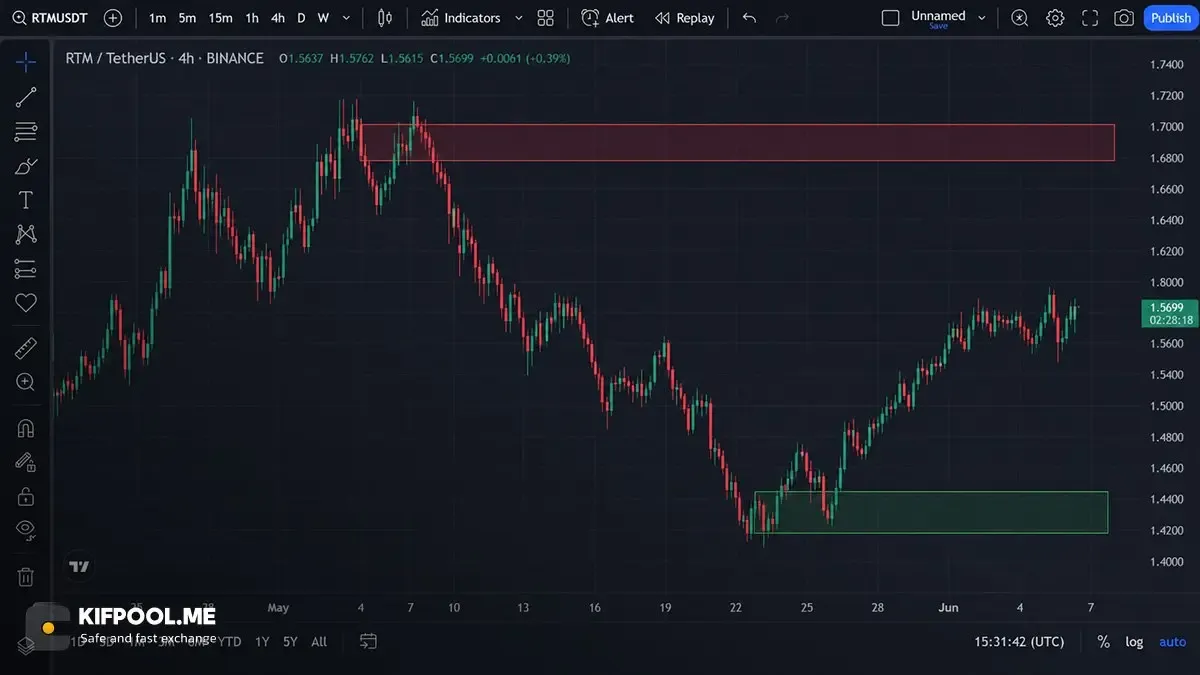Image resolution: width=1200 pixels, height=675 pixels.
Task: Open the Unnamed layout dropdown arrow
Action: [x=981, y=18]
